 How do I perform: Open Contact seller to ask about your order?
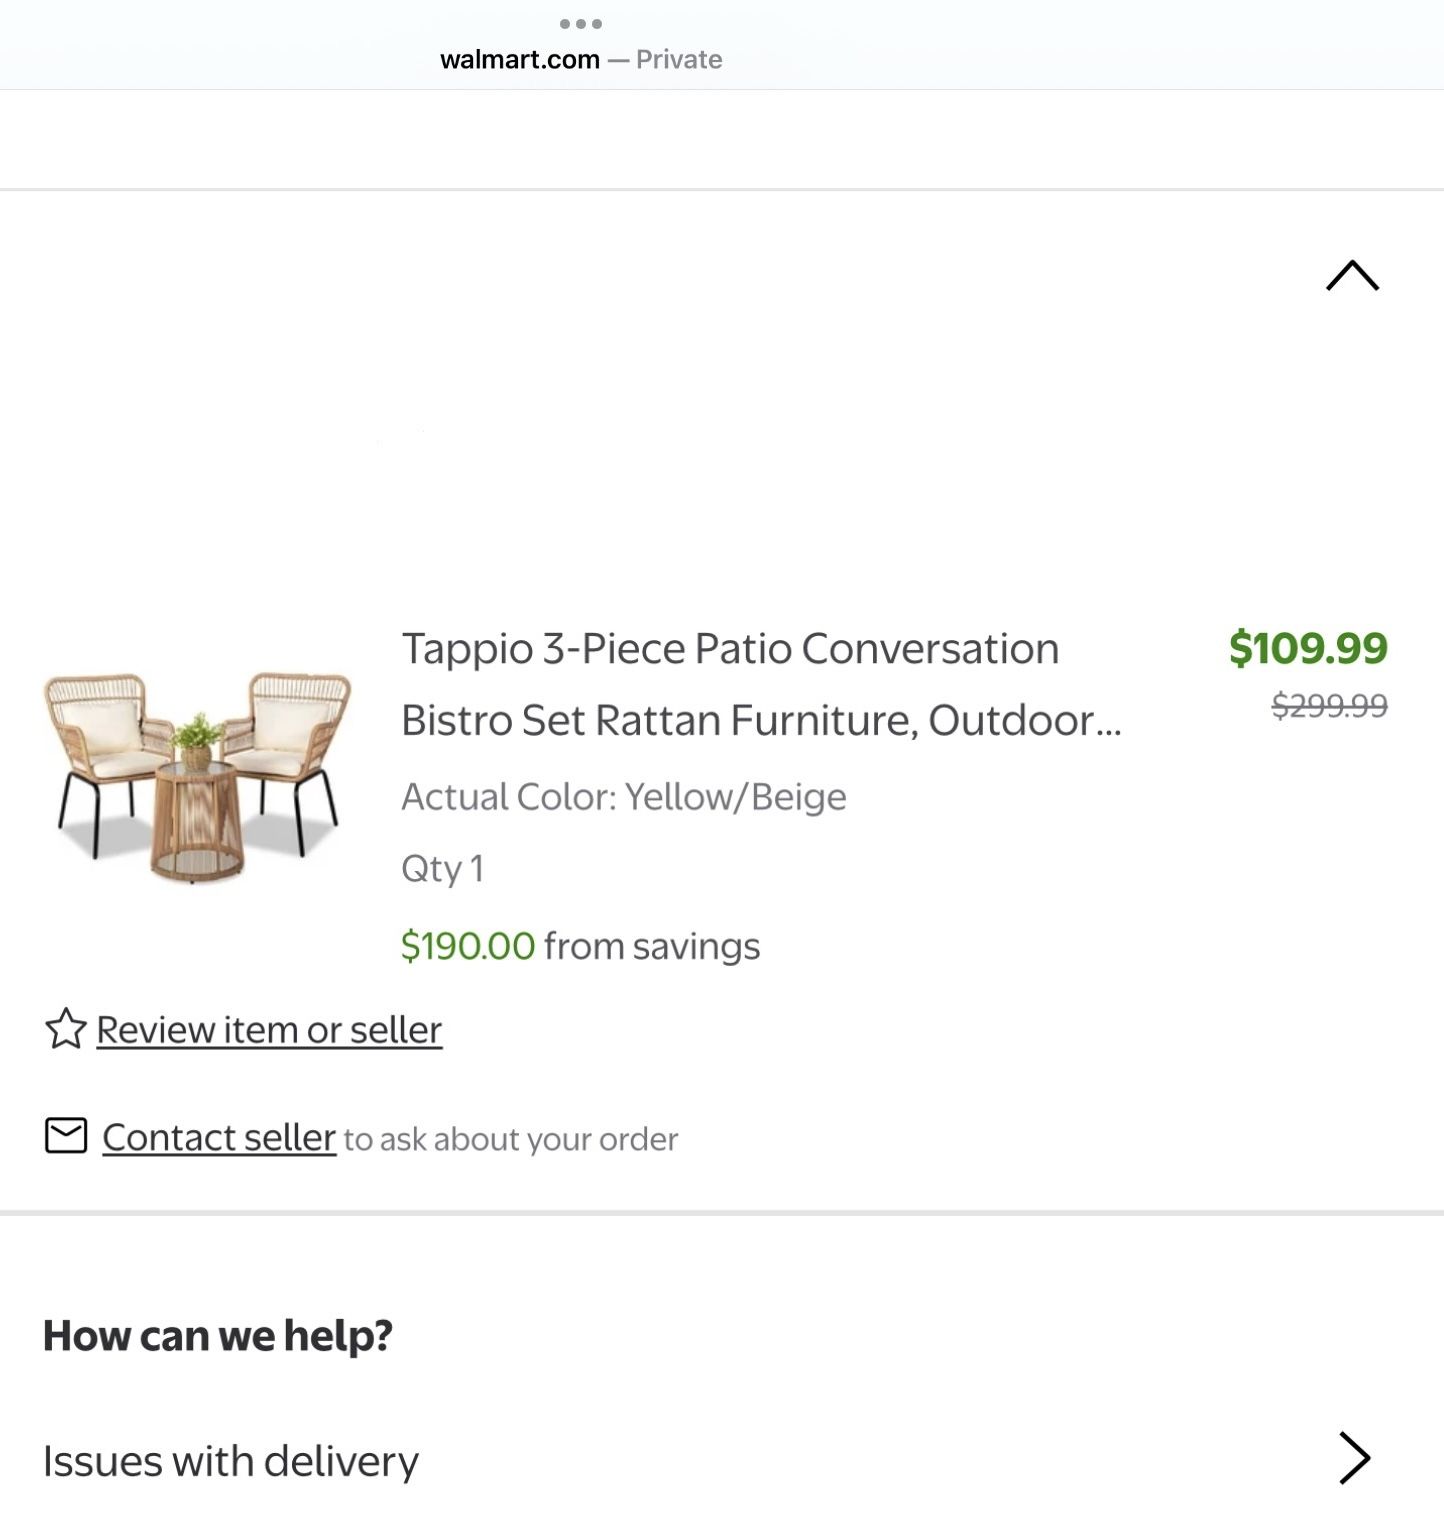click(x=219, y=1137)
